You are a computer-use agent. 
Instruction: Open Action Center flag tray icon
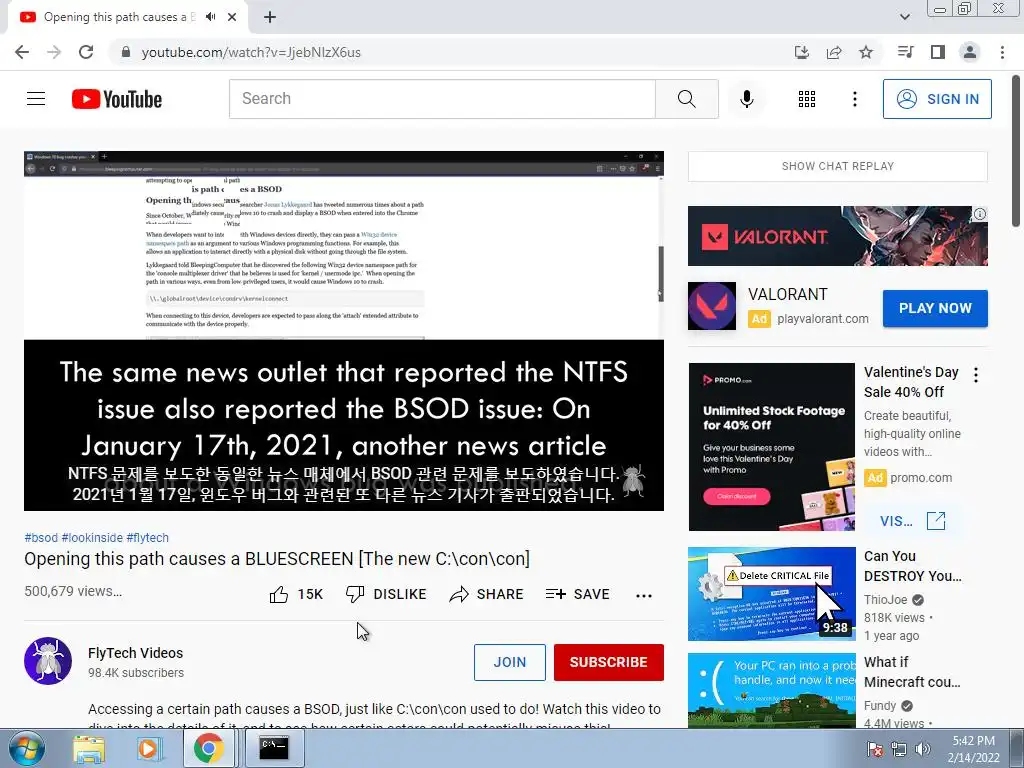875,749
